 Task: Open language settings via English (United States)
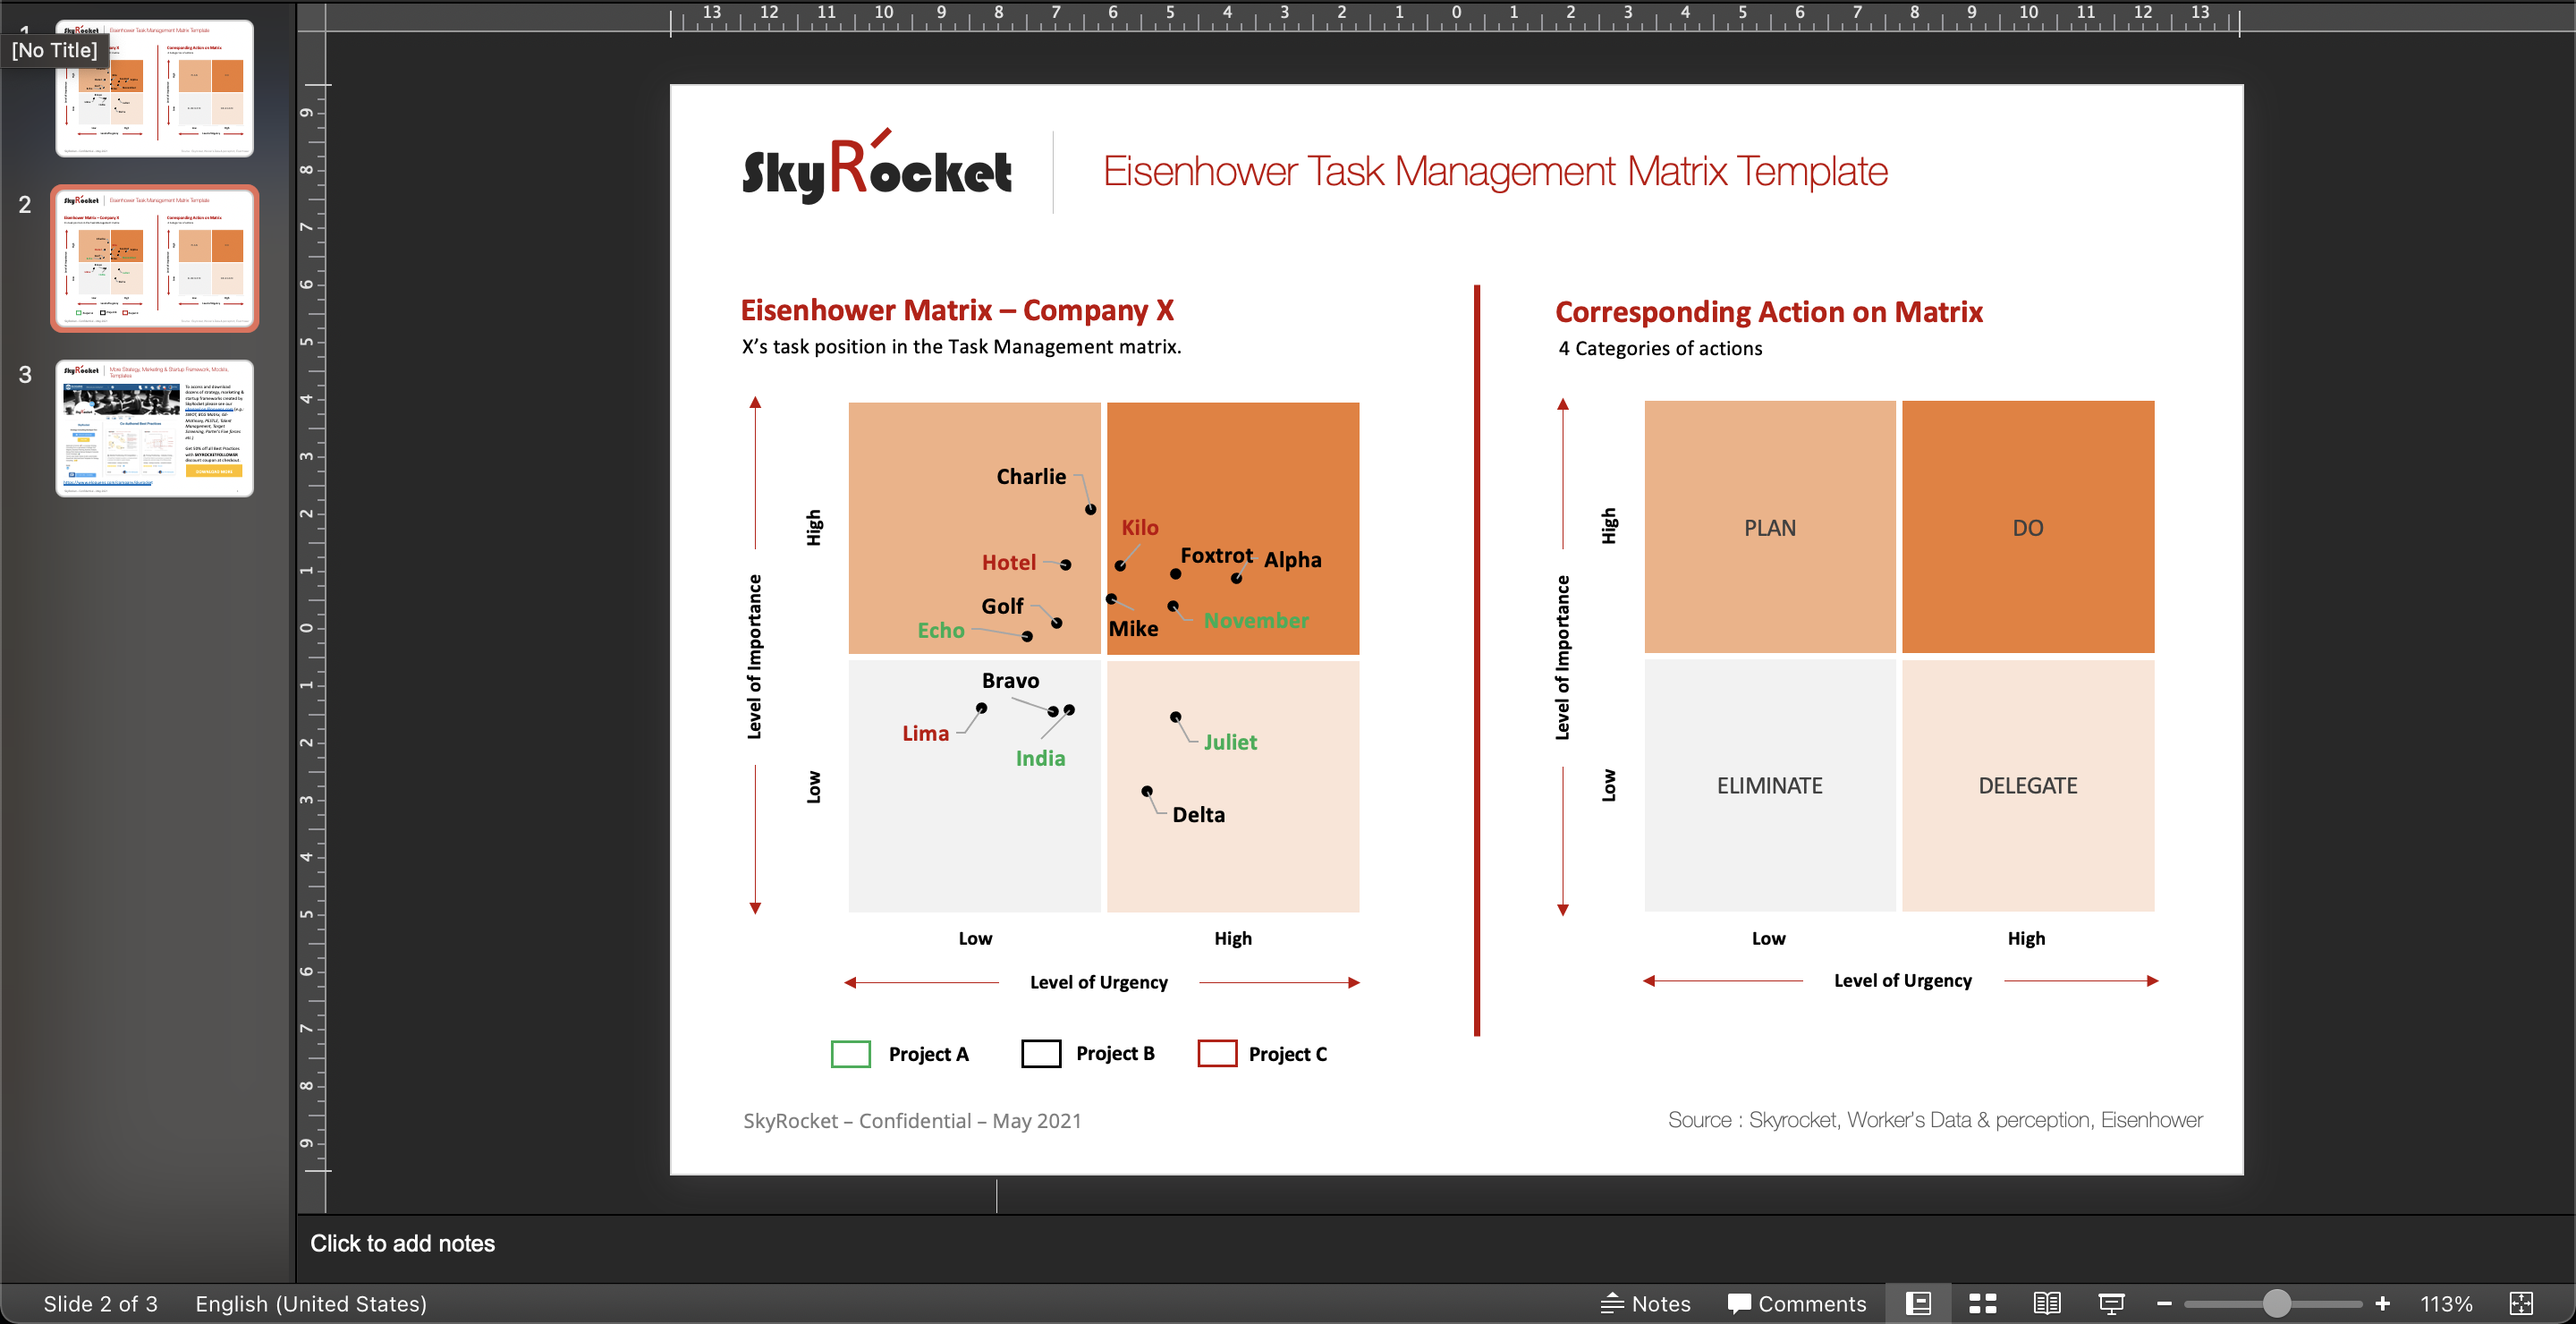310,1303
